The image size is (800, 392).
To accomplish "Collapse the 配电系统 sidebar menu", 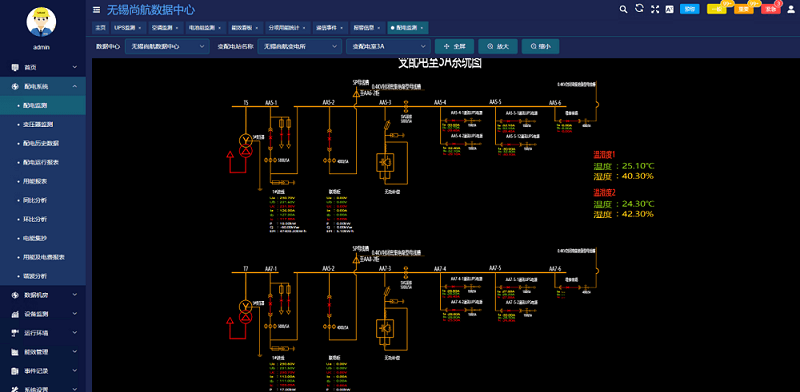I will (x=43, y=86).
